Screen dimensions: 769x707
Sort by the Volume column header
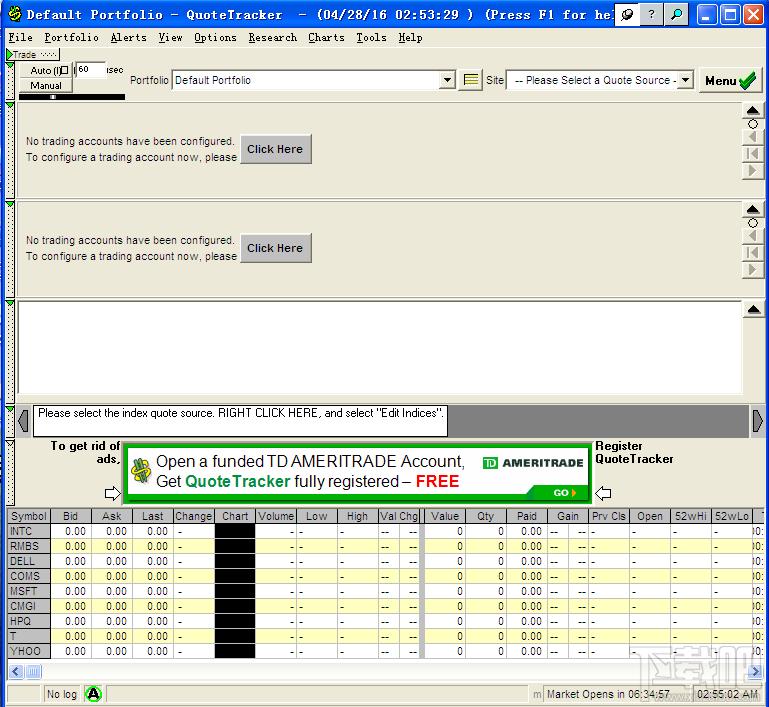[276, 516]
